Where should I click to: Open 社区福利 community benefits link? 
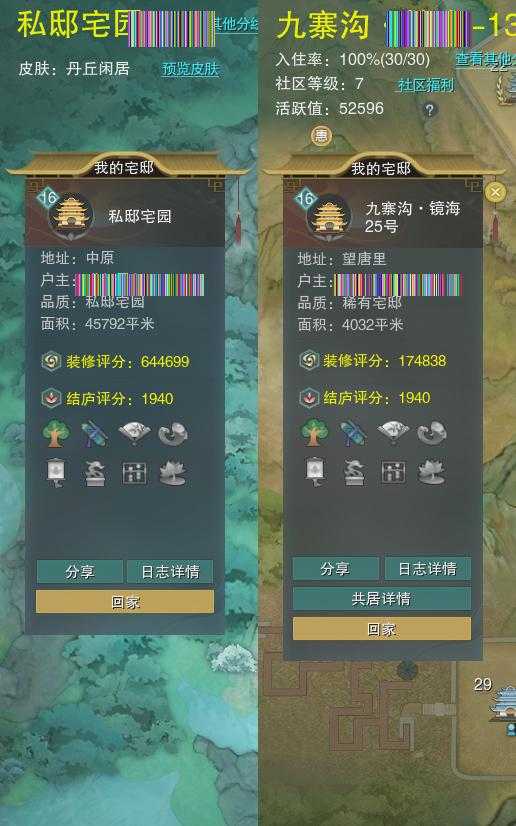[425, 84]
